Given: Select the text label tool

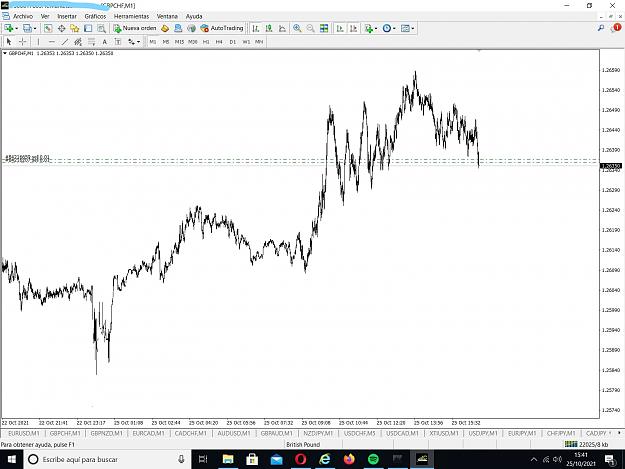Looking at the screenshot, I should tap(118, 41).
